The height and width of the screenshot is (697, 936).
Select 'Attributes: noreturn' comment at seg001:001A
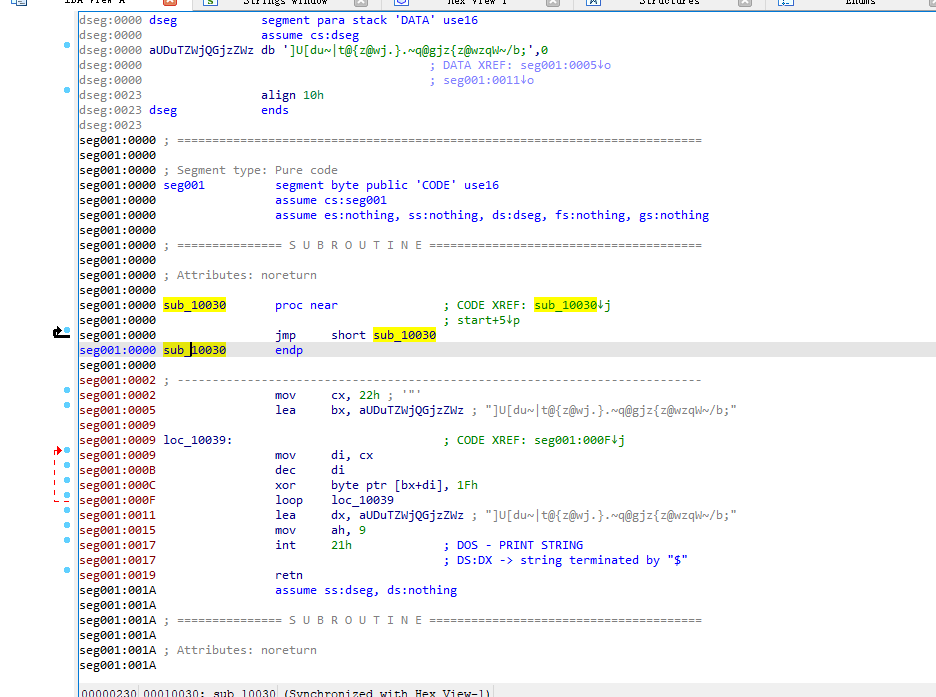pos(240,650)
